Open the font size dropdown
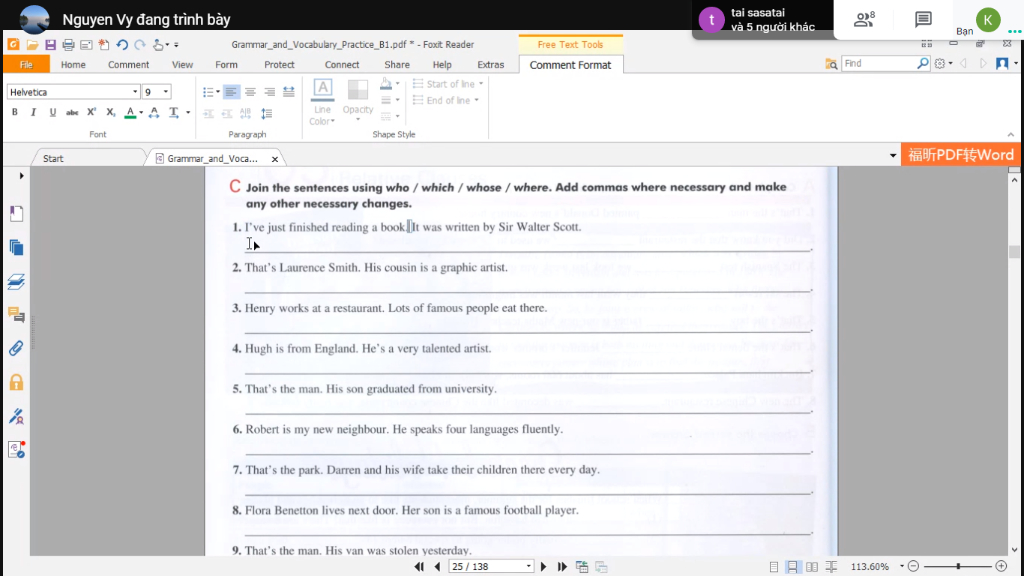This screenshot has height=576, width=1024. pyautogui.click(x=166, y=92)
